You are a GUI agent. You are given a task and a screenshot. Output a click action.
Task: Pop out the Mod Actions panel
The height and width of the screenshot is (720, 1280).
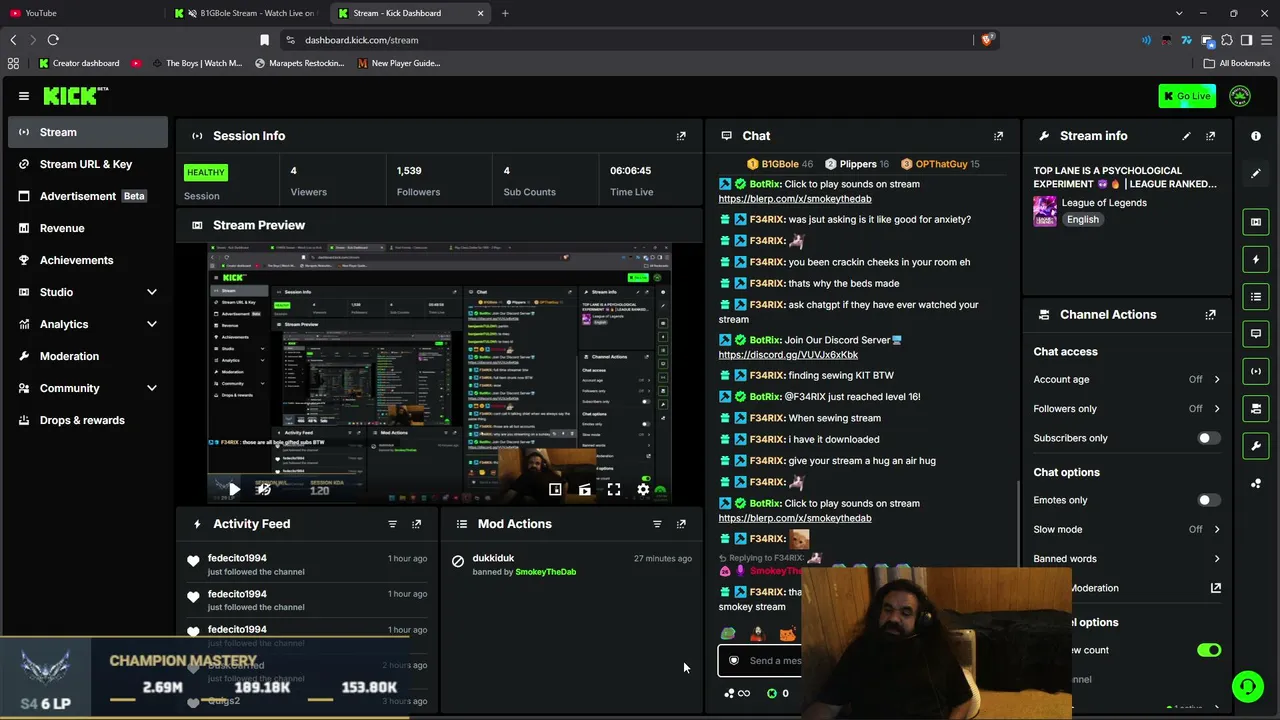click(x=681, y=524)
